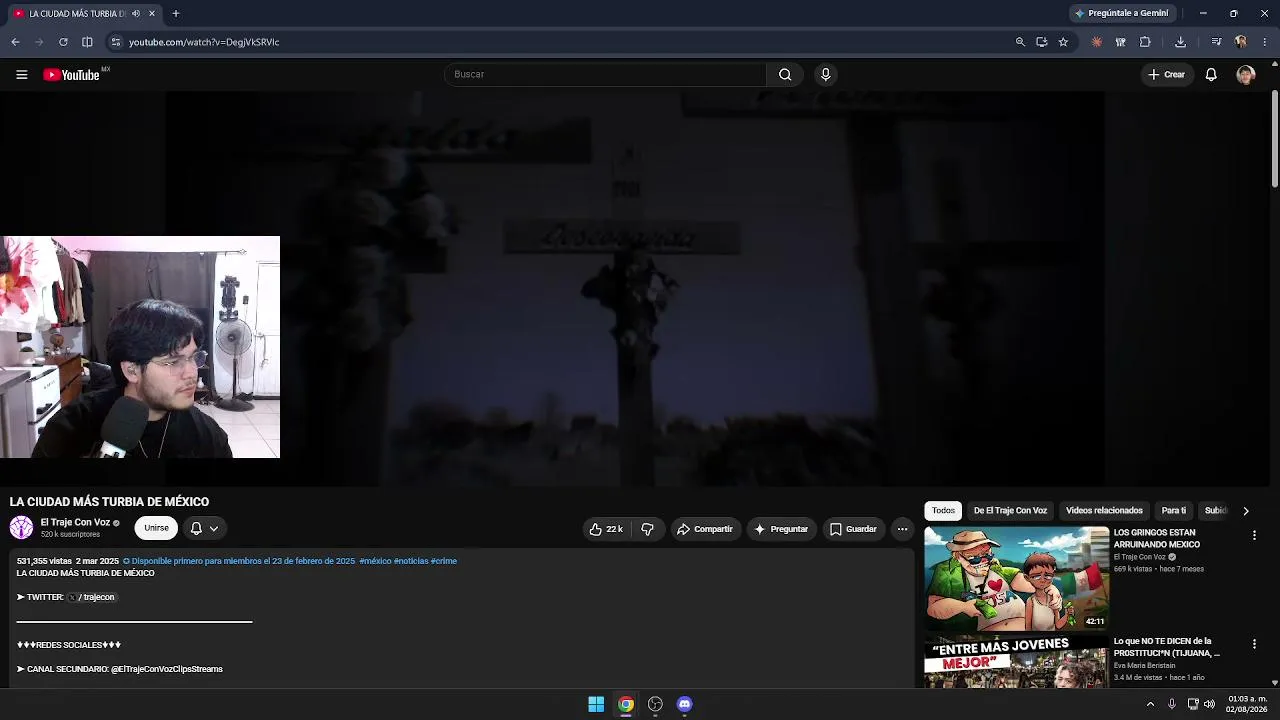Open the YouTube guide hamburger menu
This screenshot has height=720, width=1280.
pos(21,74)
